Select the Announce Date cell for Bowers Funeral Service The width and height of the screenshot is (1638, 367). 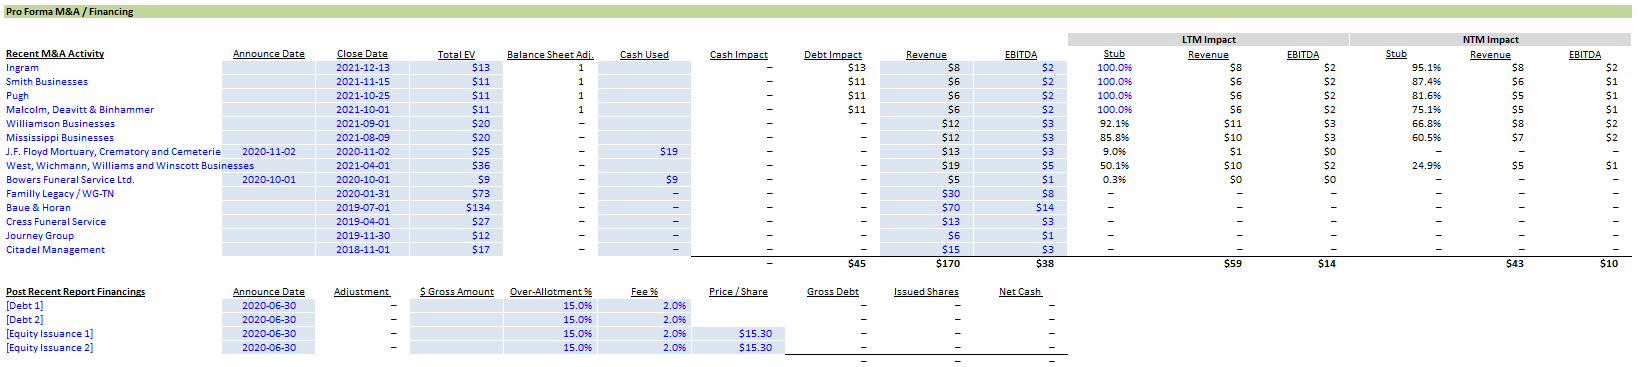pyautogui.click(x=268, y=180)
